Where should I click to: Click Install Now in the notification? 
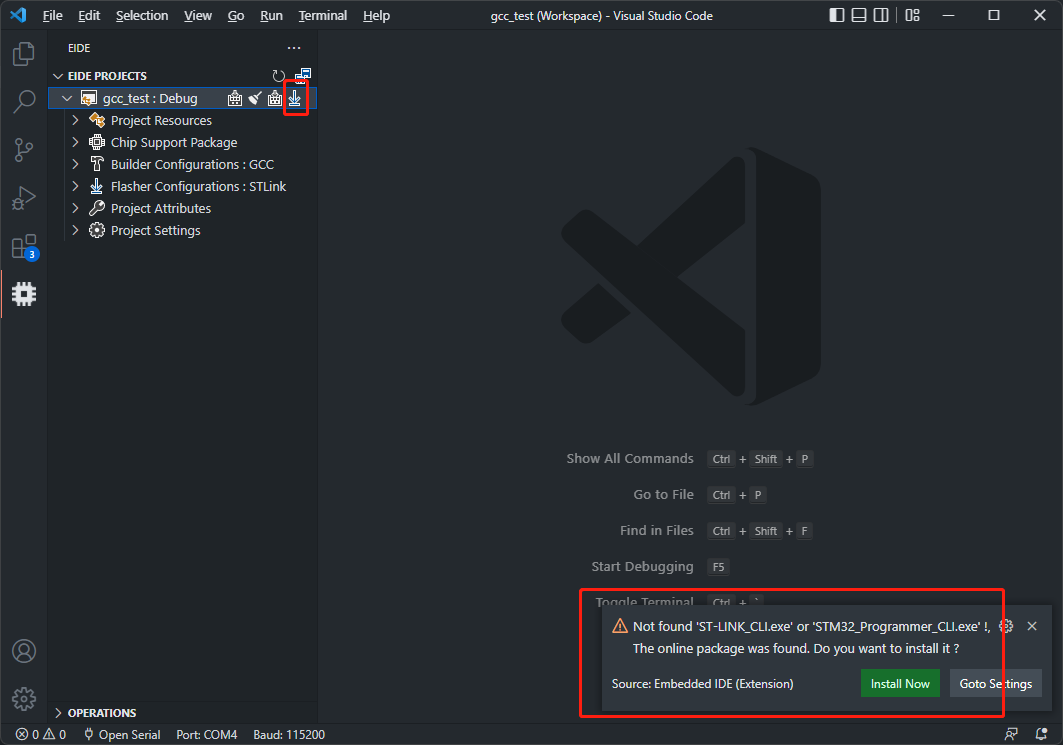[899, 683]
